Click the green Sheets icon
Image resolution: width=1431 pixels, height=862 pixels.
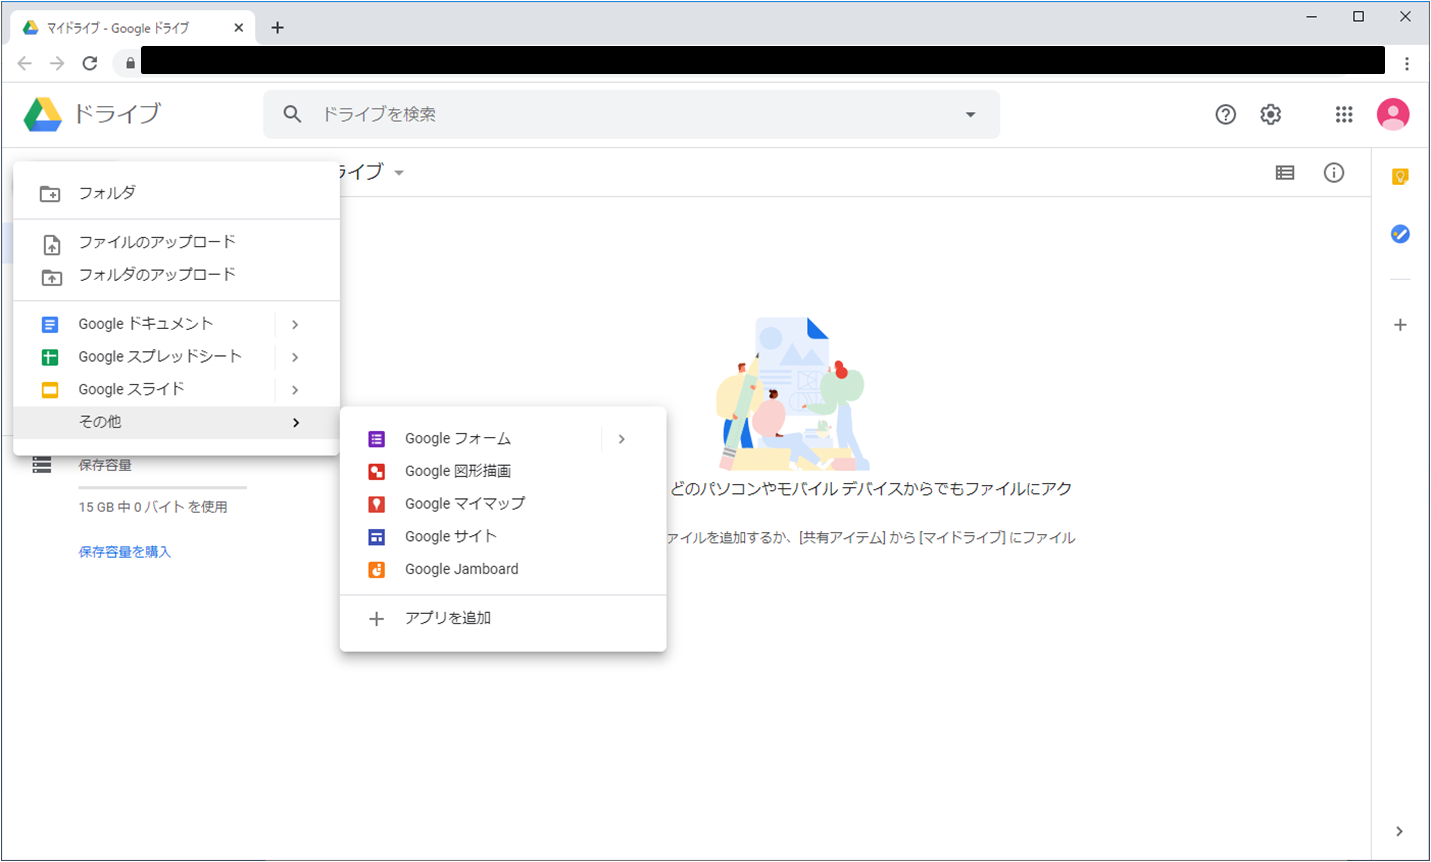50,357
